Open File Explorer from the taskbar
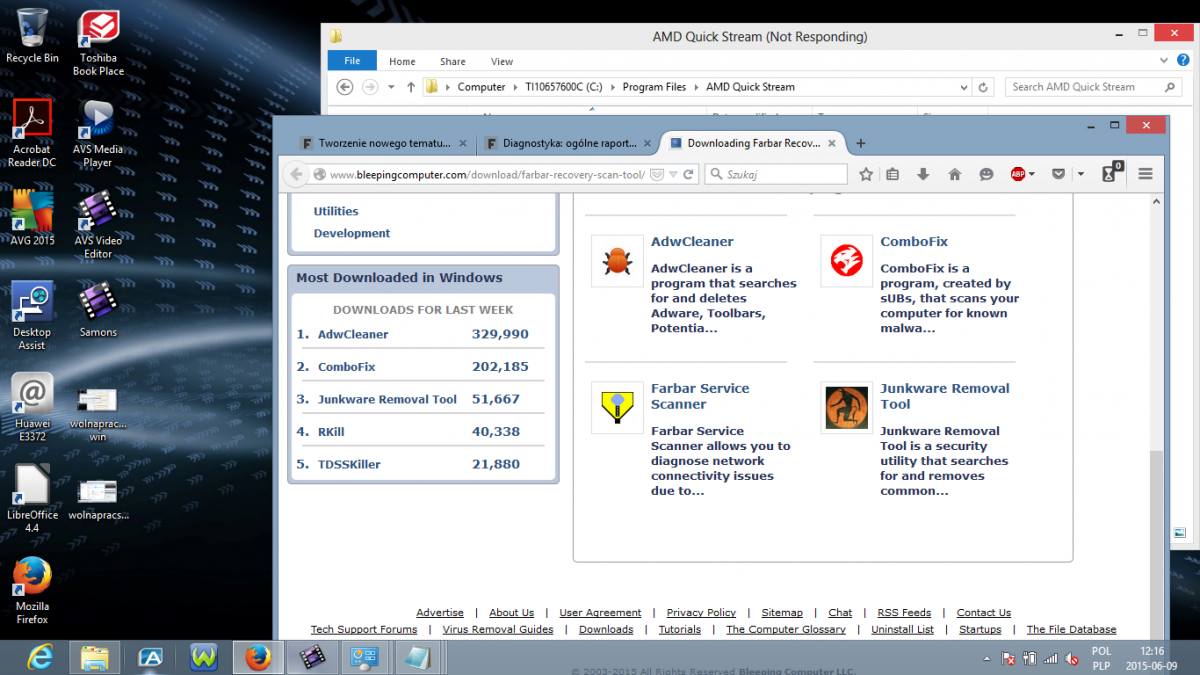Screen dimensions: 1200x675 [x=95, y=658]
